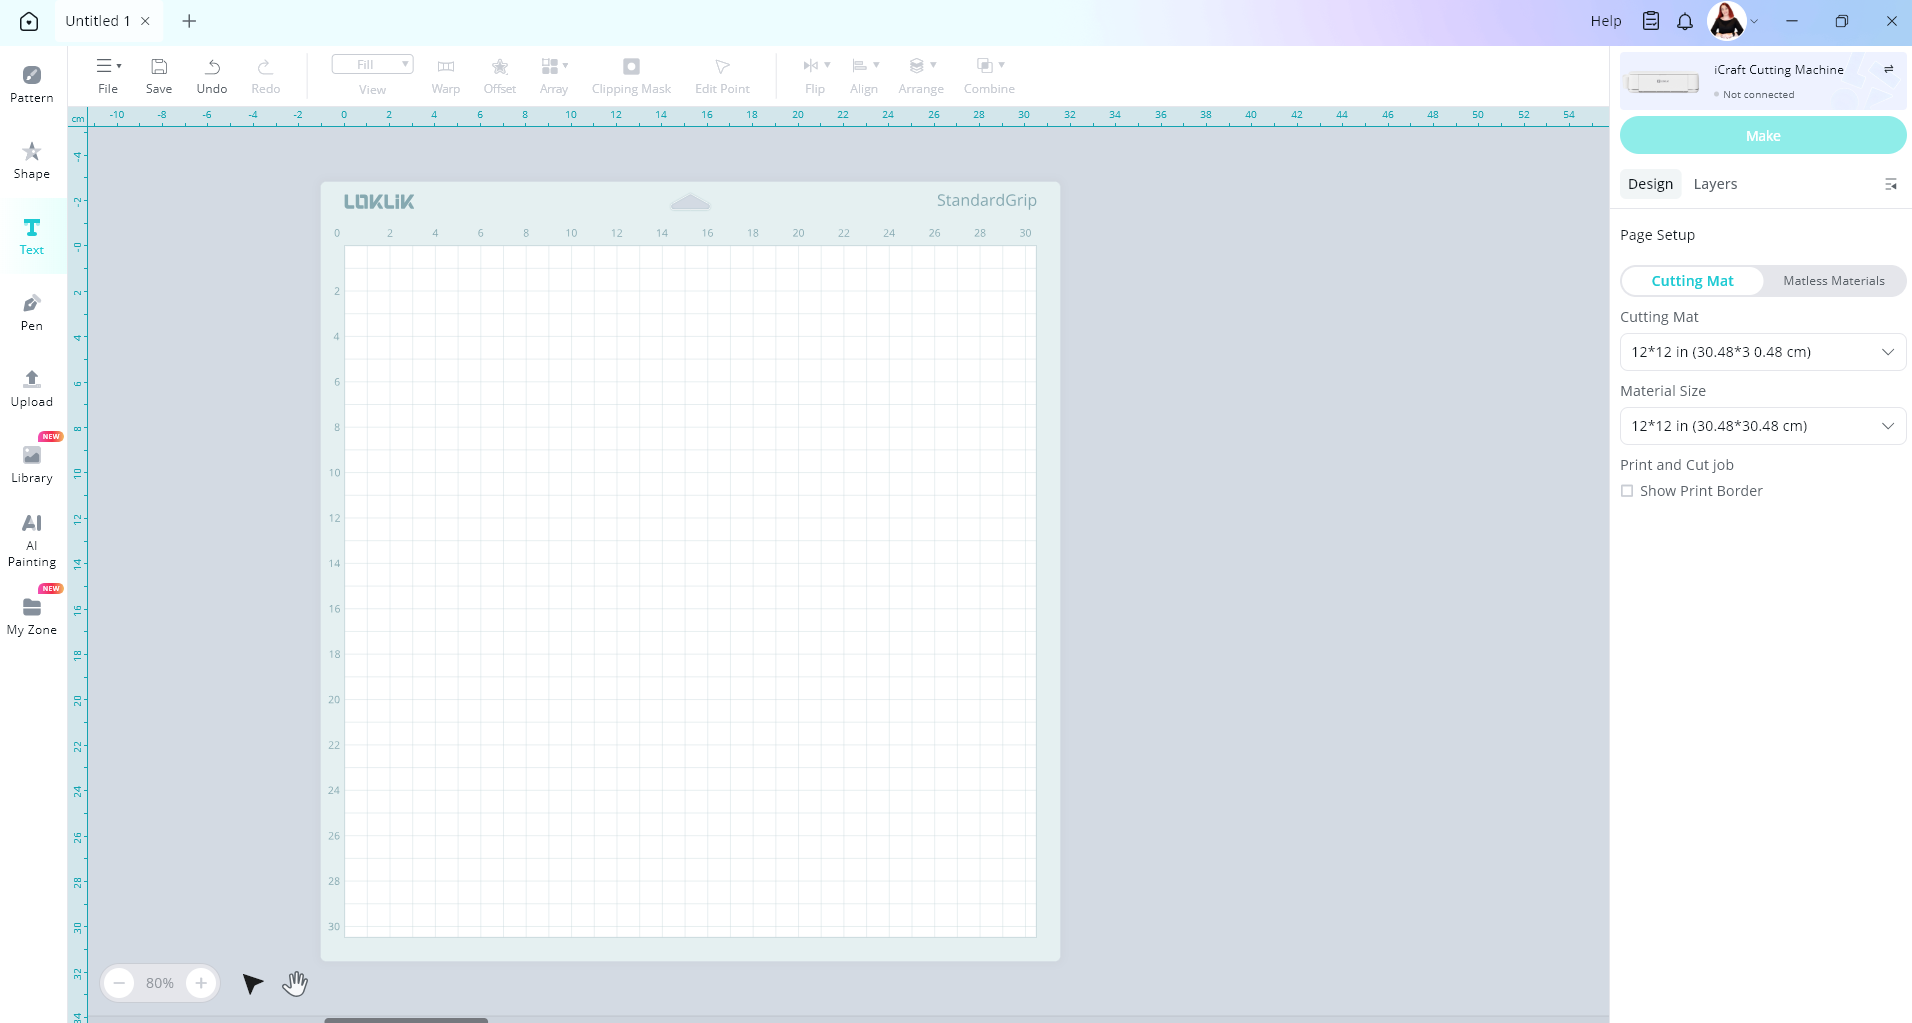Select the Shape tool
The image size is (1912, 1023).
32,160
